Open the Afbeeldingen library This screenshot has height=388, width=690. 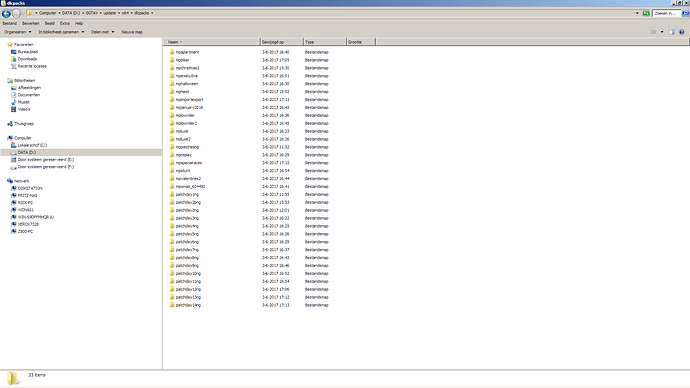[29, 88]
